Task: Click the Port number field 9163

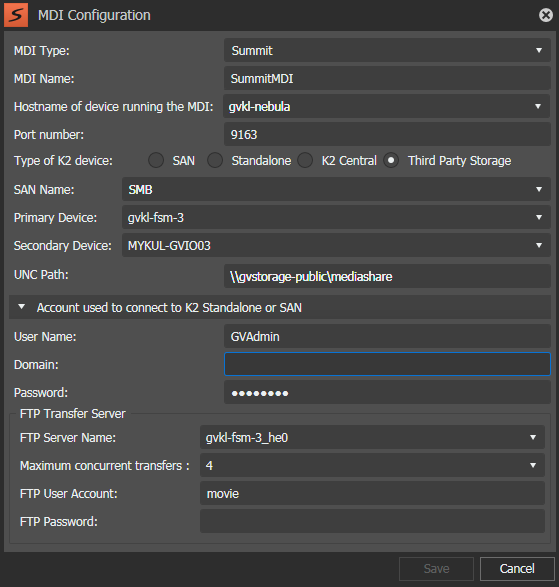Action: [x=387, y=134]
